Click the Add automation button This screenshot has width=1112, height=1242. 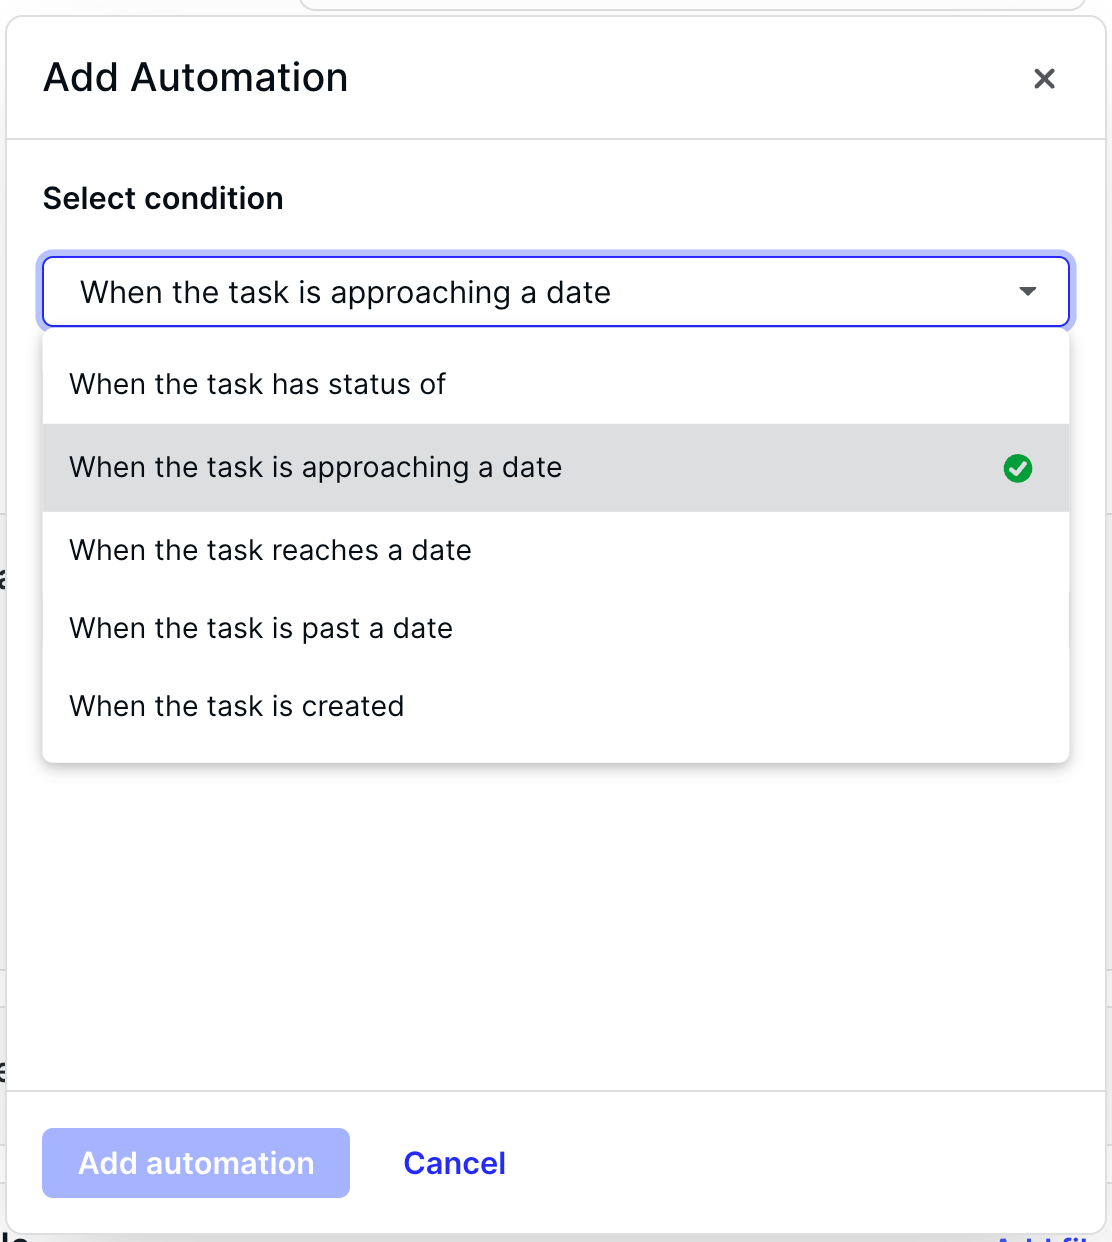[x=196, y=1163]
